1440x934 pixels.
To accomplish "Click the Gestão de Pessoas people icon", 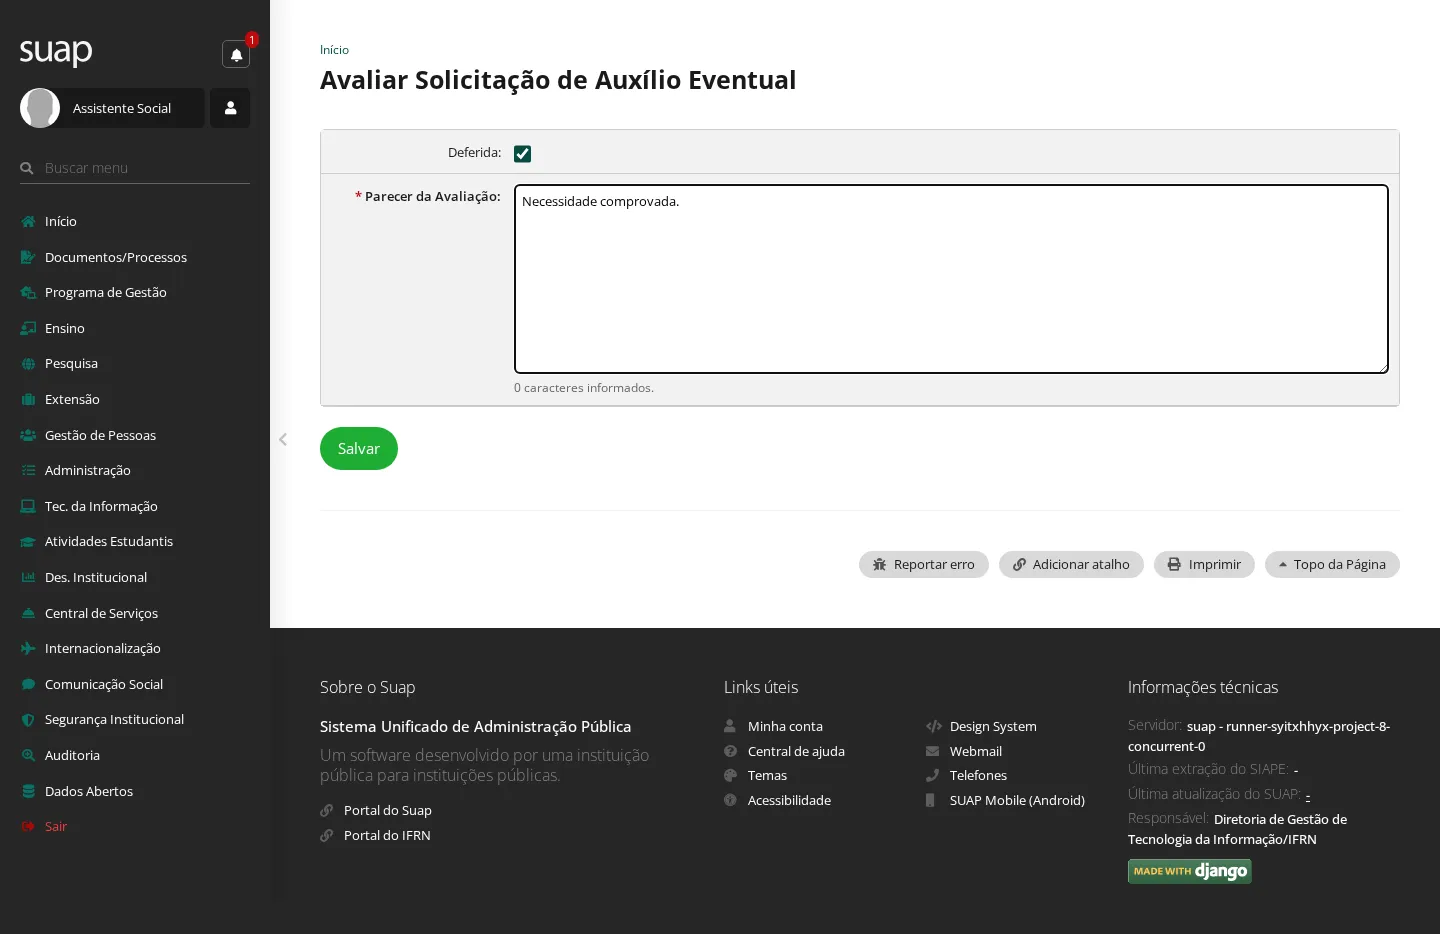I will tap(28, 435).
